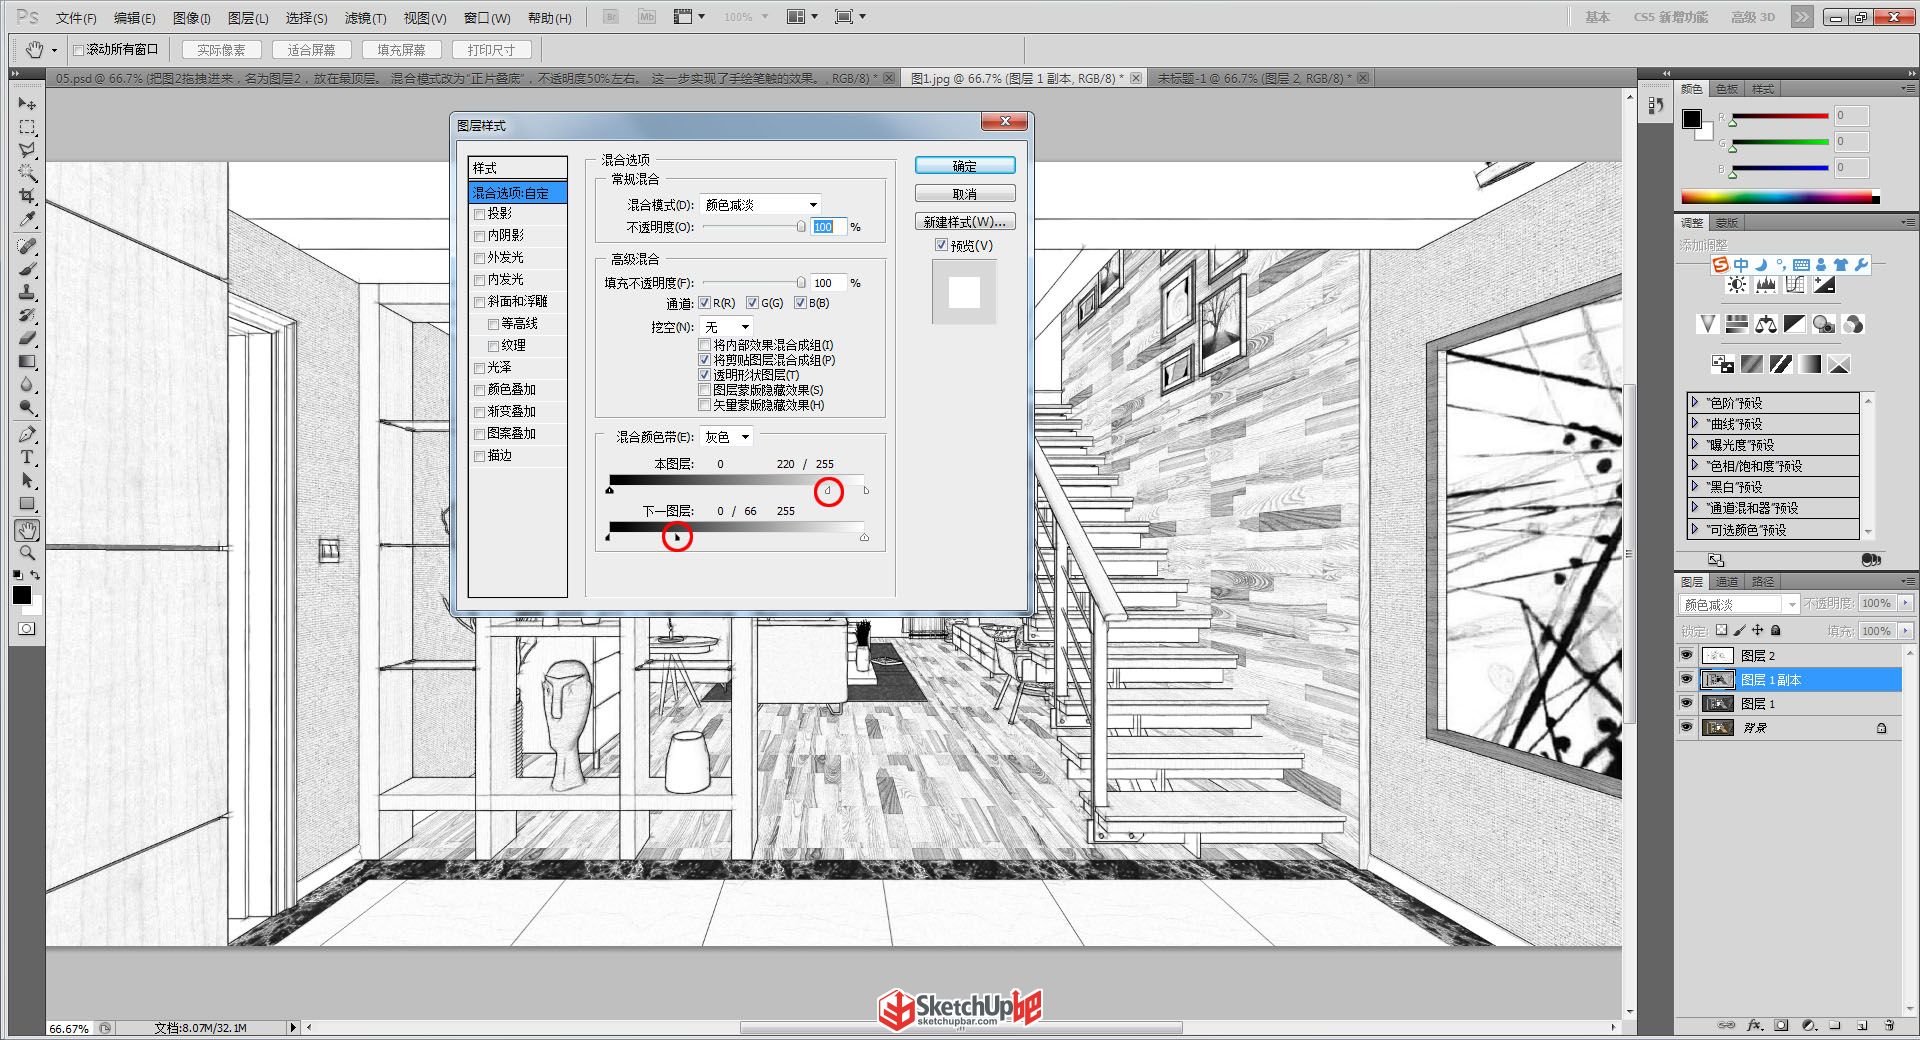Open the Layers panel fill slider arrow

pyautogui.click(x=1905, y=631)
